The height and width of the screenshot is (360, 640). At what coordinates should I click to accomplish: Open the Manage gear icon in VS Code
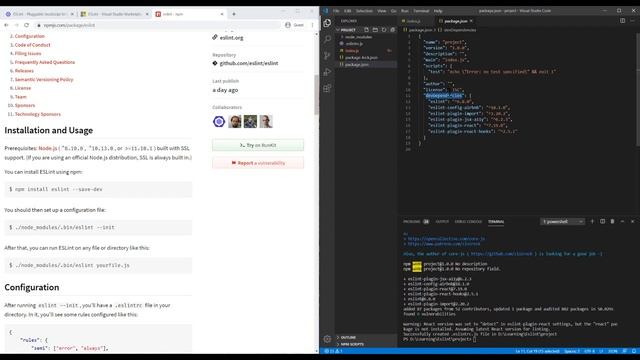(x=327, y=339)
